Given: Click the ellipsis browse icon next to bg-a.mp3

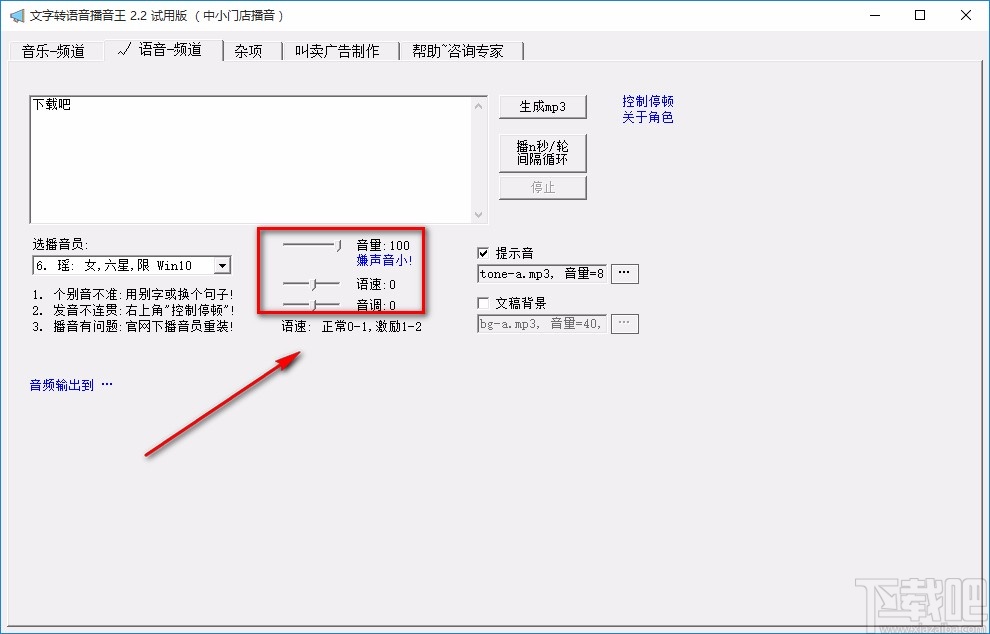Looking at the screenshot, I should click(624, 323).
